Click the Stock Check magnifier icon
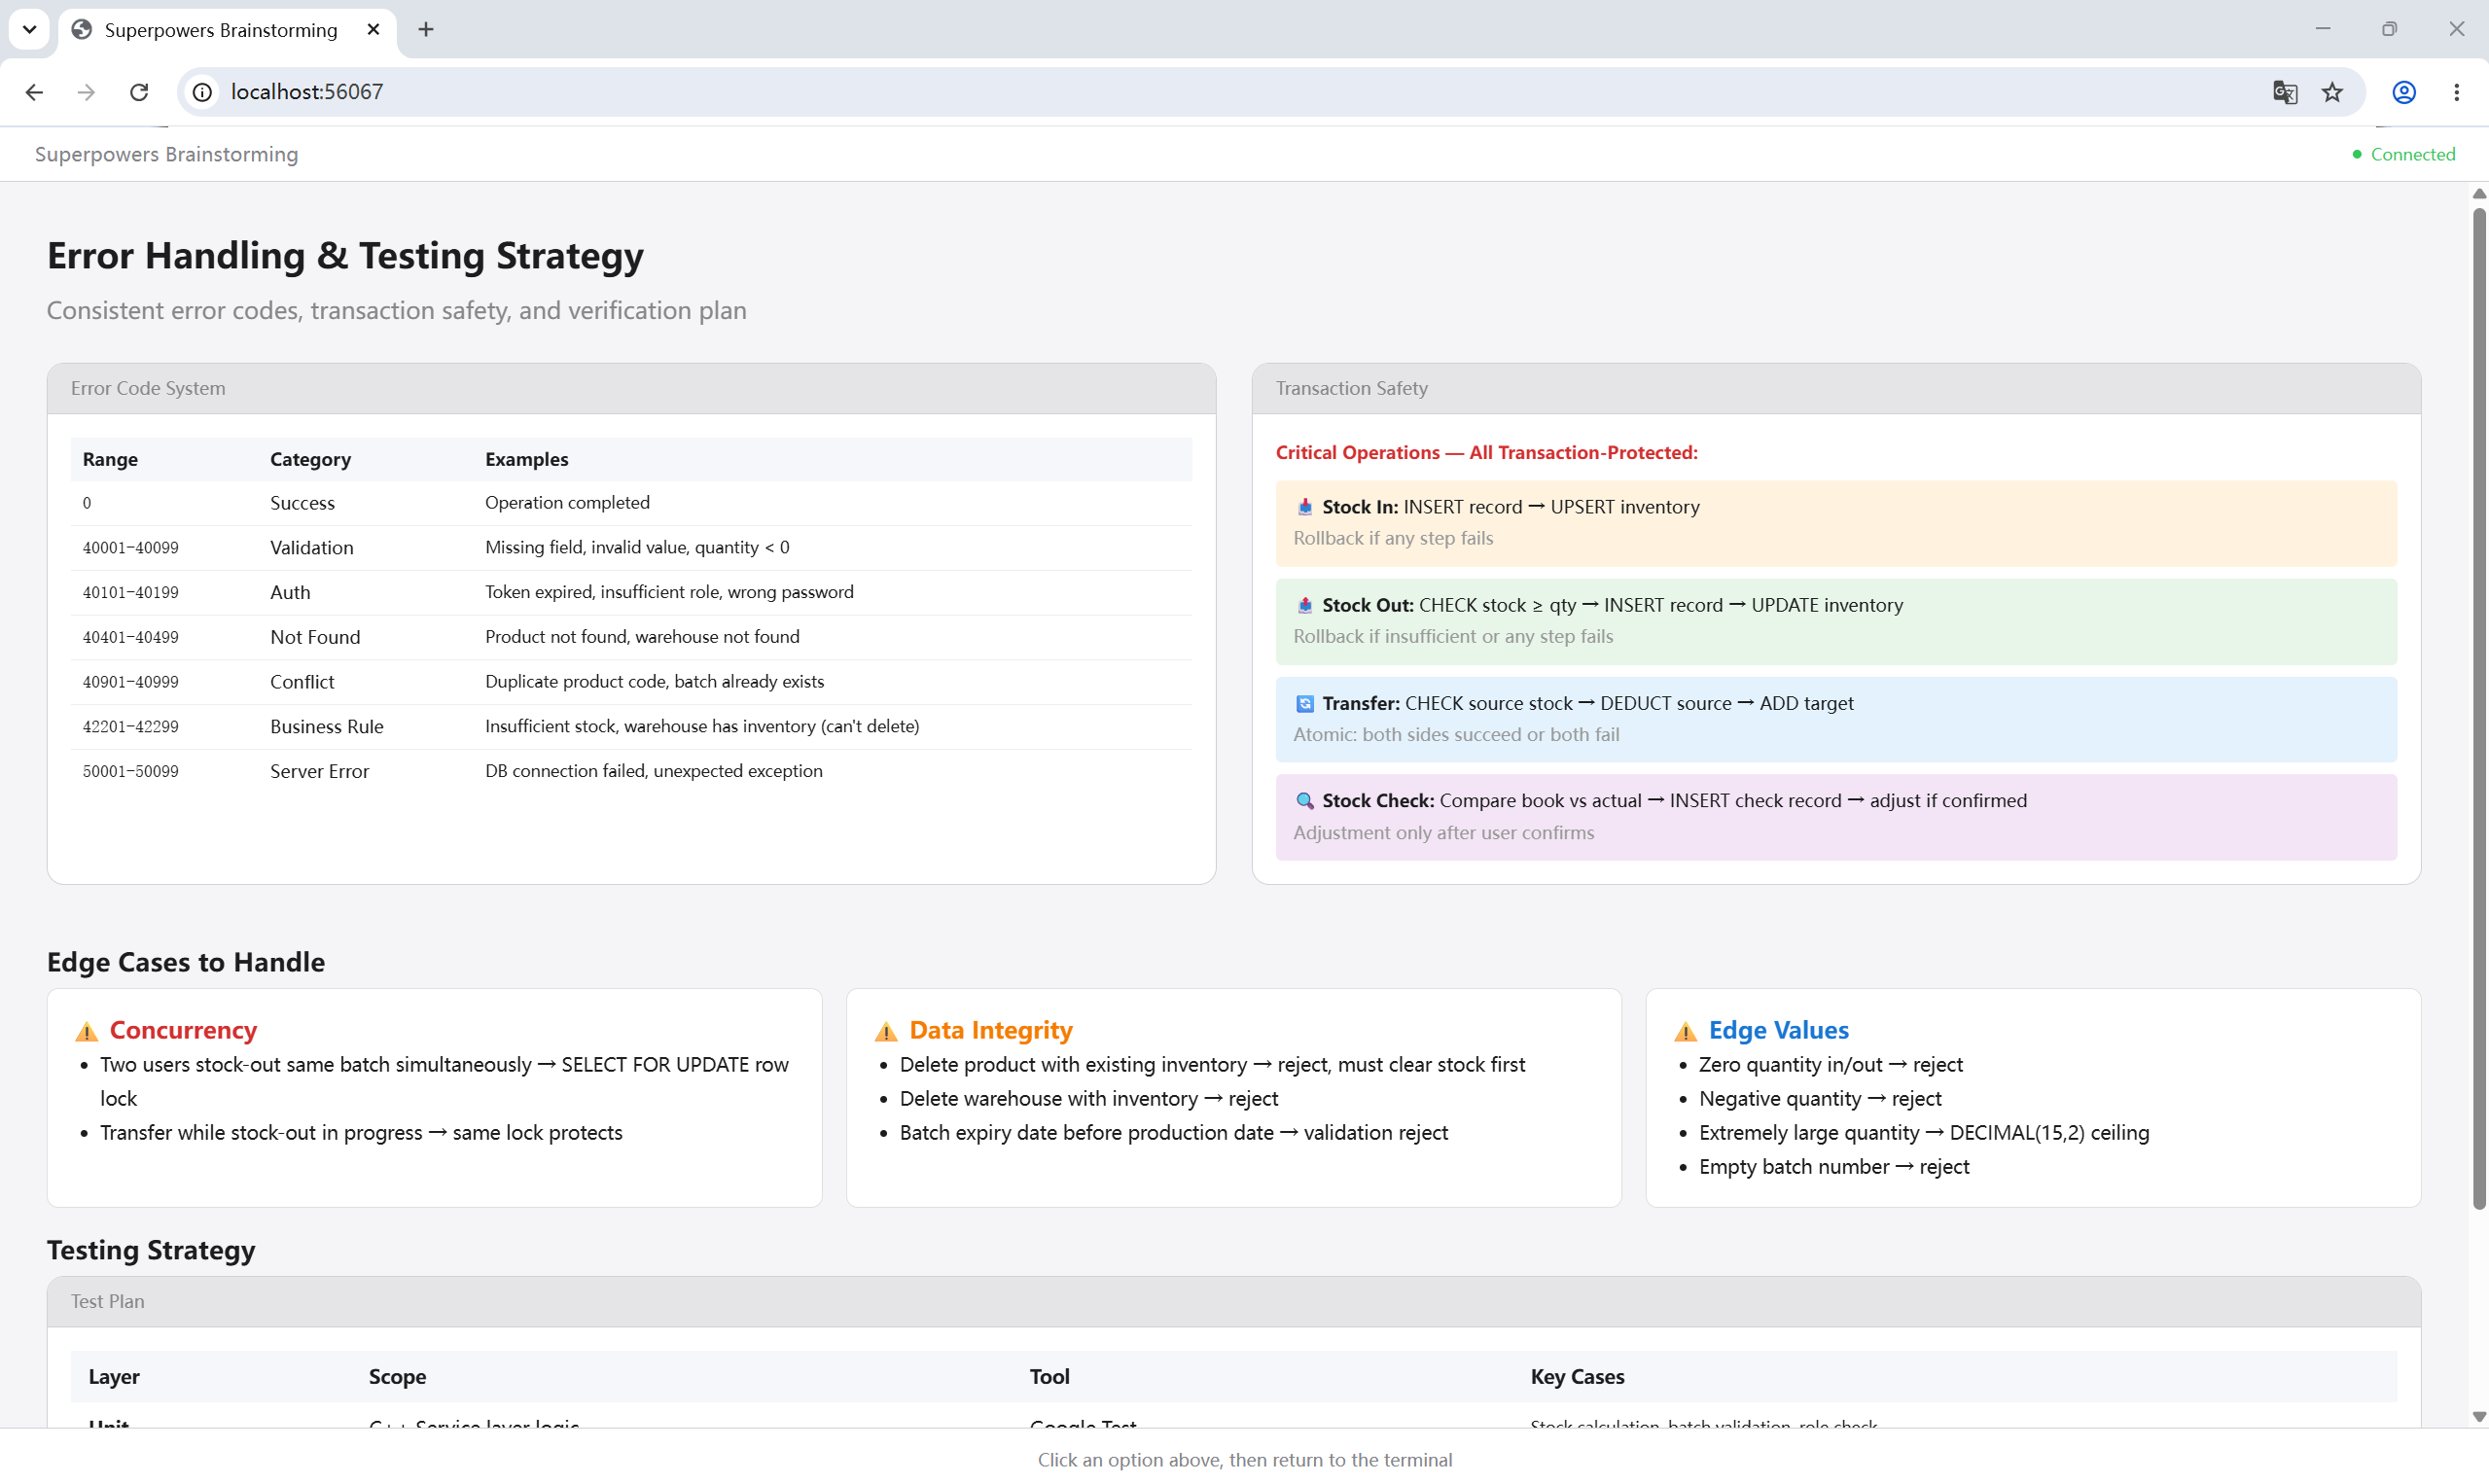The image size is (2489, 1484). pyautogui.click(x=1304, y=801)
